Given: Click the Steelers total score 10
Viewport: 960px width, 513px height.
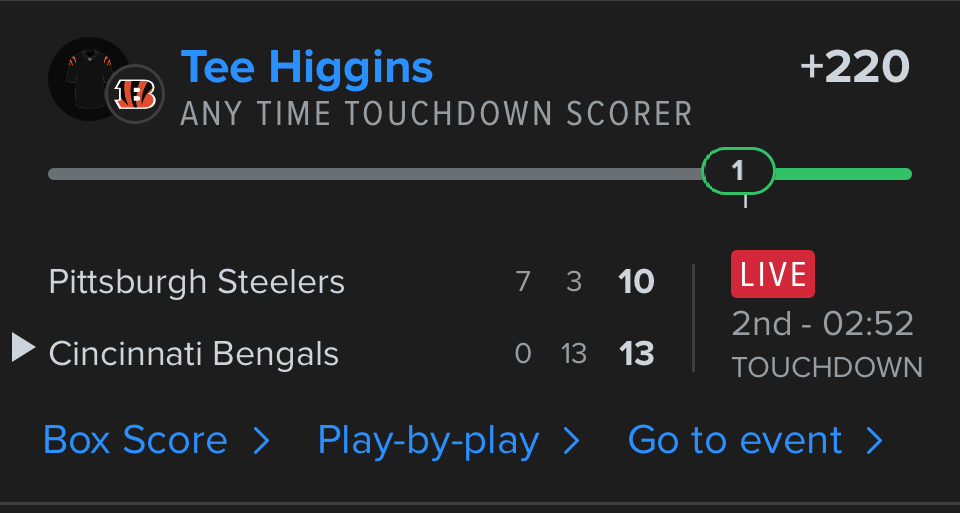Looking at the screenshot, I should (x=636, y=282).
